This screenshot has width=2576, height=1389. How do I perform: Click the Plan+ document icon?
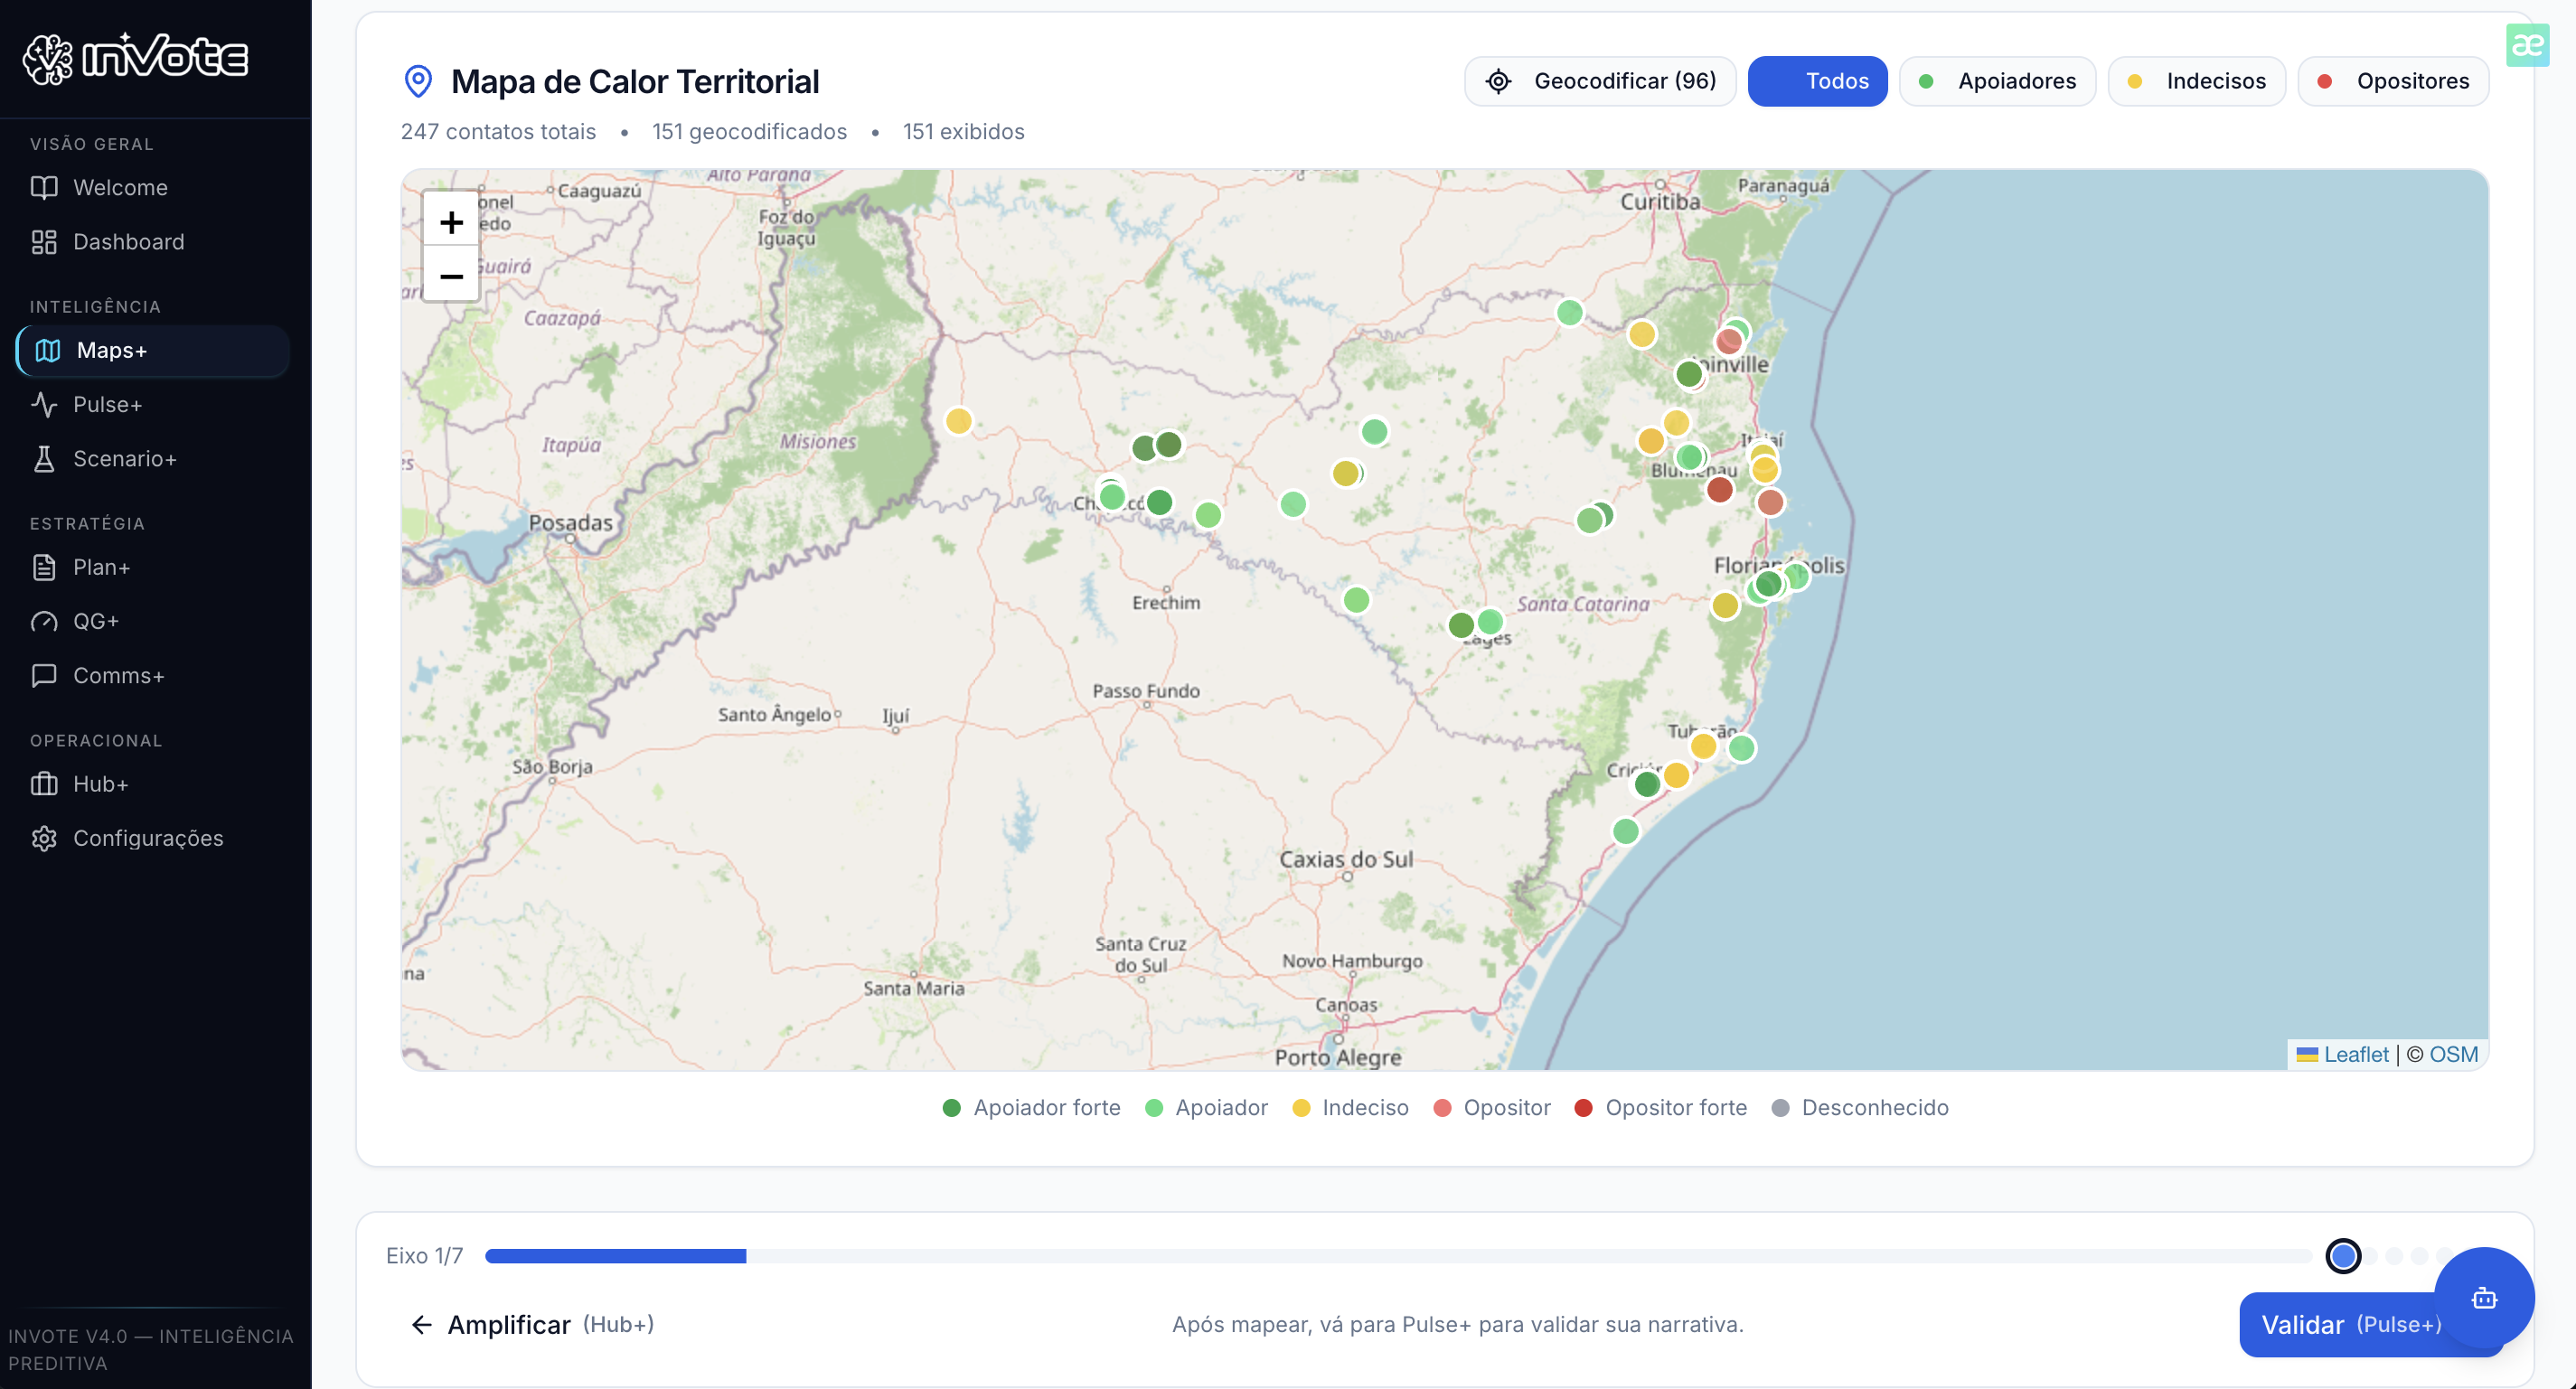click(44, 567)
